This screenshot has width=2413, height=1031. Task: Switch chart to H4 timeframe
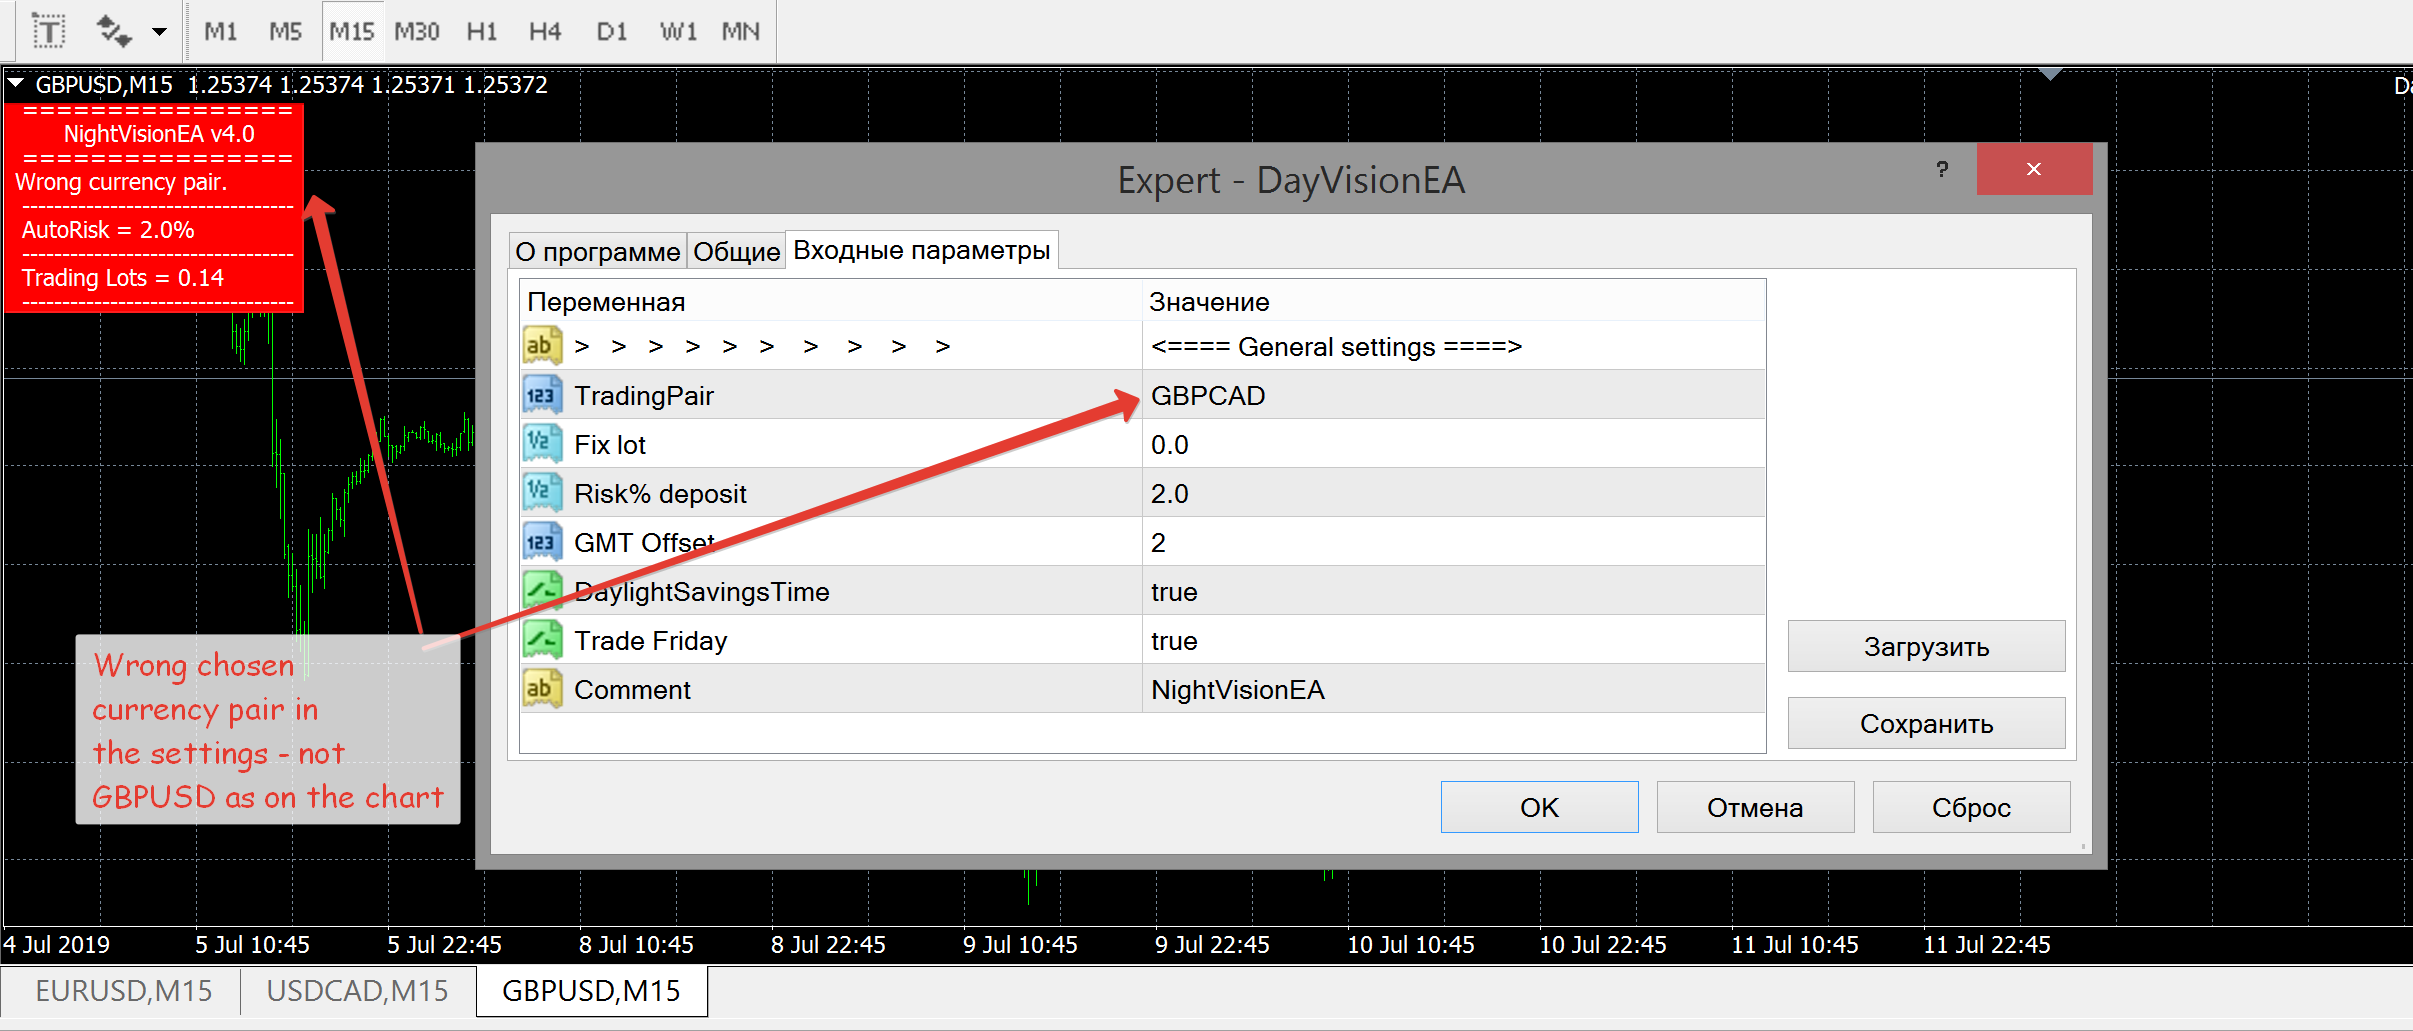(x=545, y=31)
